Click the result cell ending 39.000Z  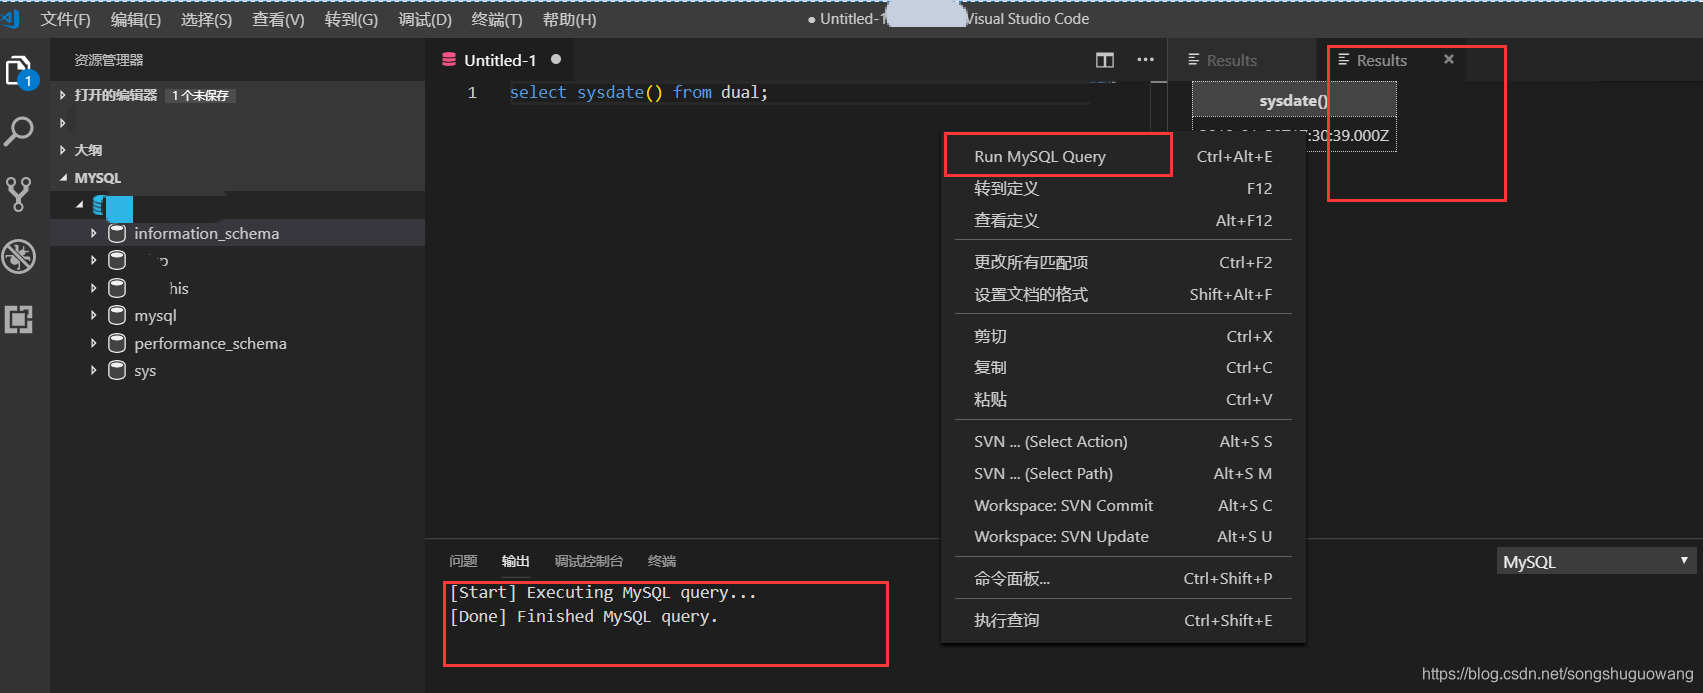click(1294, 135)
